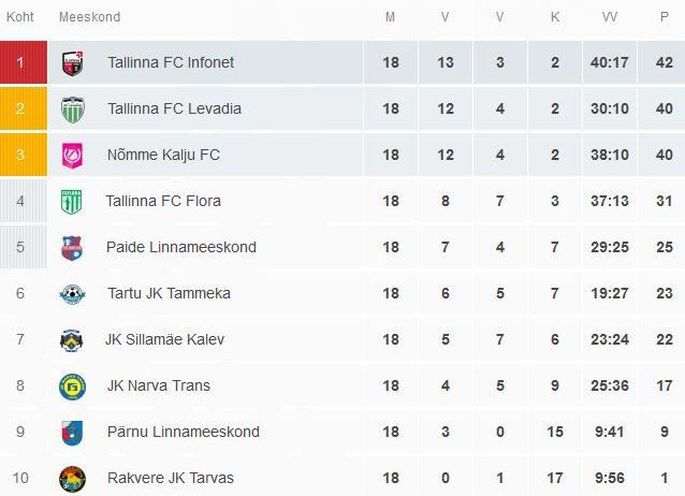Click the pink Nõmme Kalju FC logo

(73, 155)
